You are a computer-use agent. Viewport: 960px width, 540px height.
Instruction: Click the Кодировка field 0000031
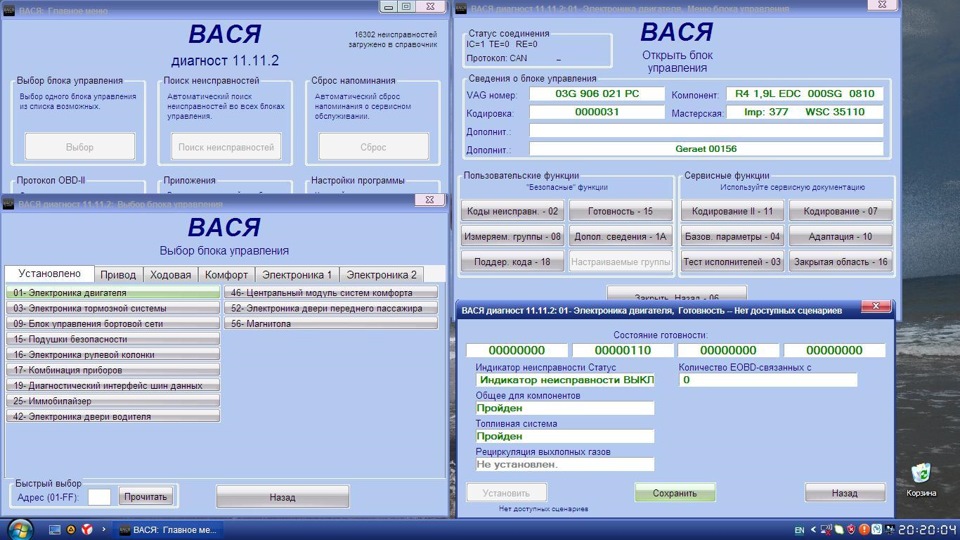(x=597, y=112)
